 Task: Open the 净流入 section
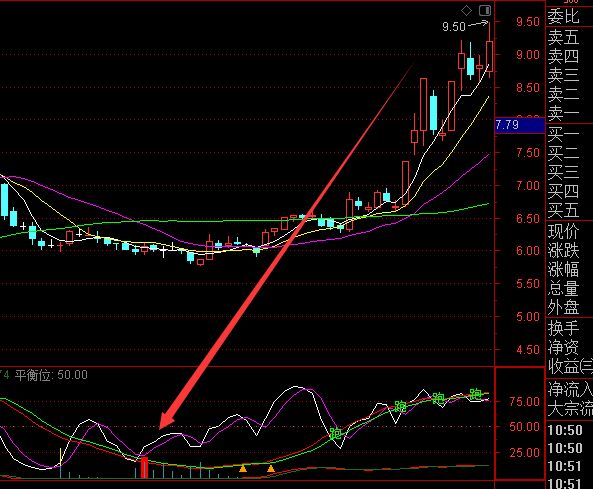point(570,389)
